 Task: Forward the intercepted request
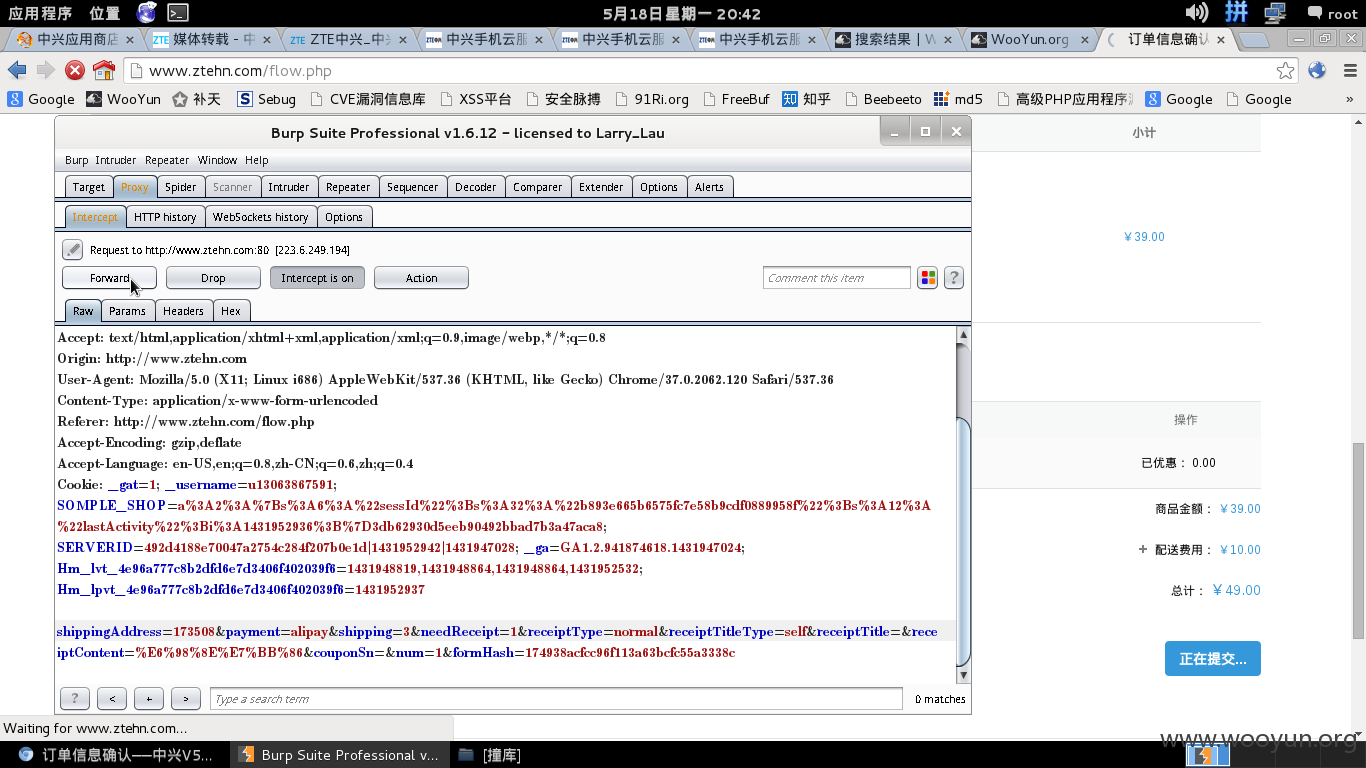tap(109, 278)
